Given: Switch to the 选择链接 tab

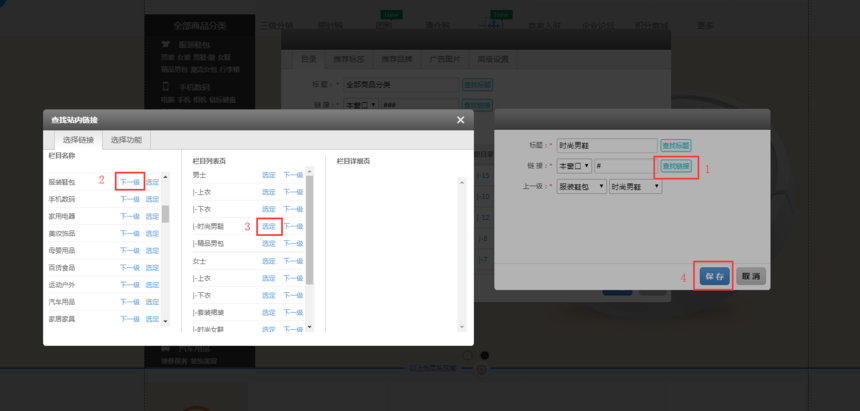Looking at the screenshot, I should click(78, 139).
